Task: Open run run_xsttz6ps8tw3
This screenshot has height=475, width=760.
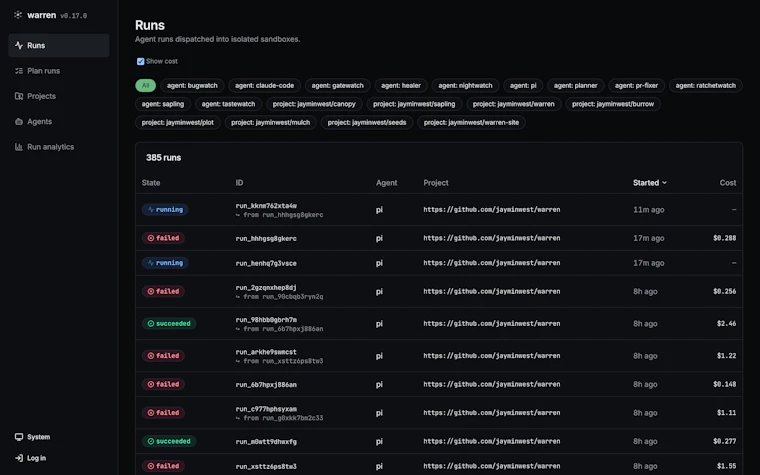Action: click(266, 466)
